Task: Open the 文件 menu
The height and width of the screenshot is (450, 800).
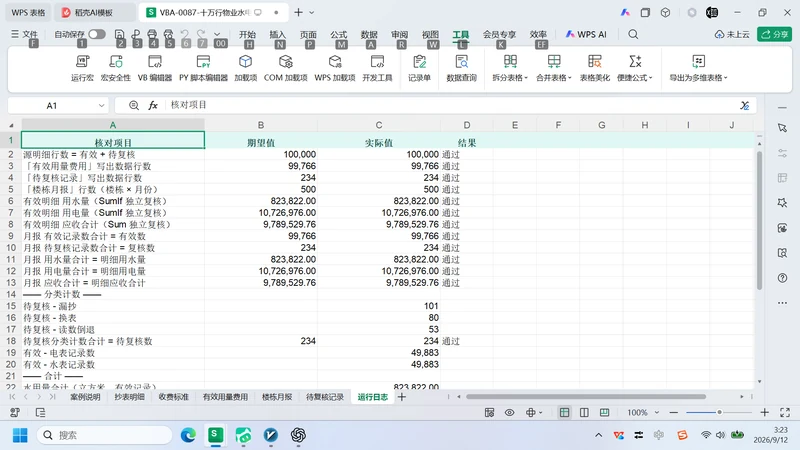Action: click(x=24, y=34)
